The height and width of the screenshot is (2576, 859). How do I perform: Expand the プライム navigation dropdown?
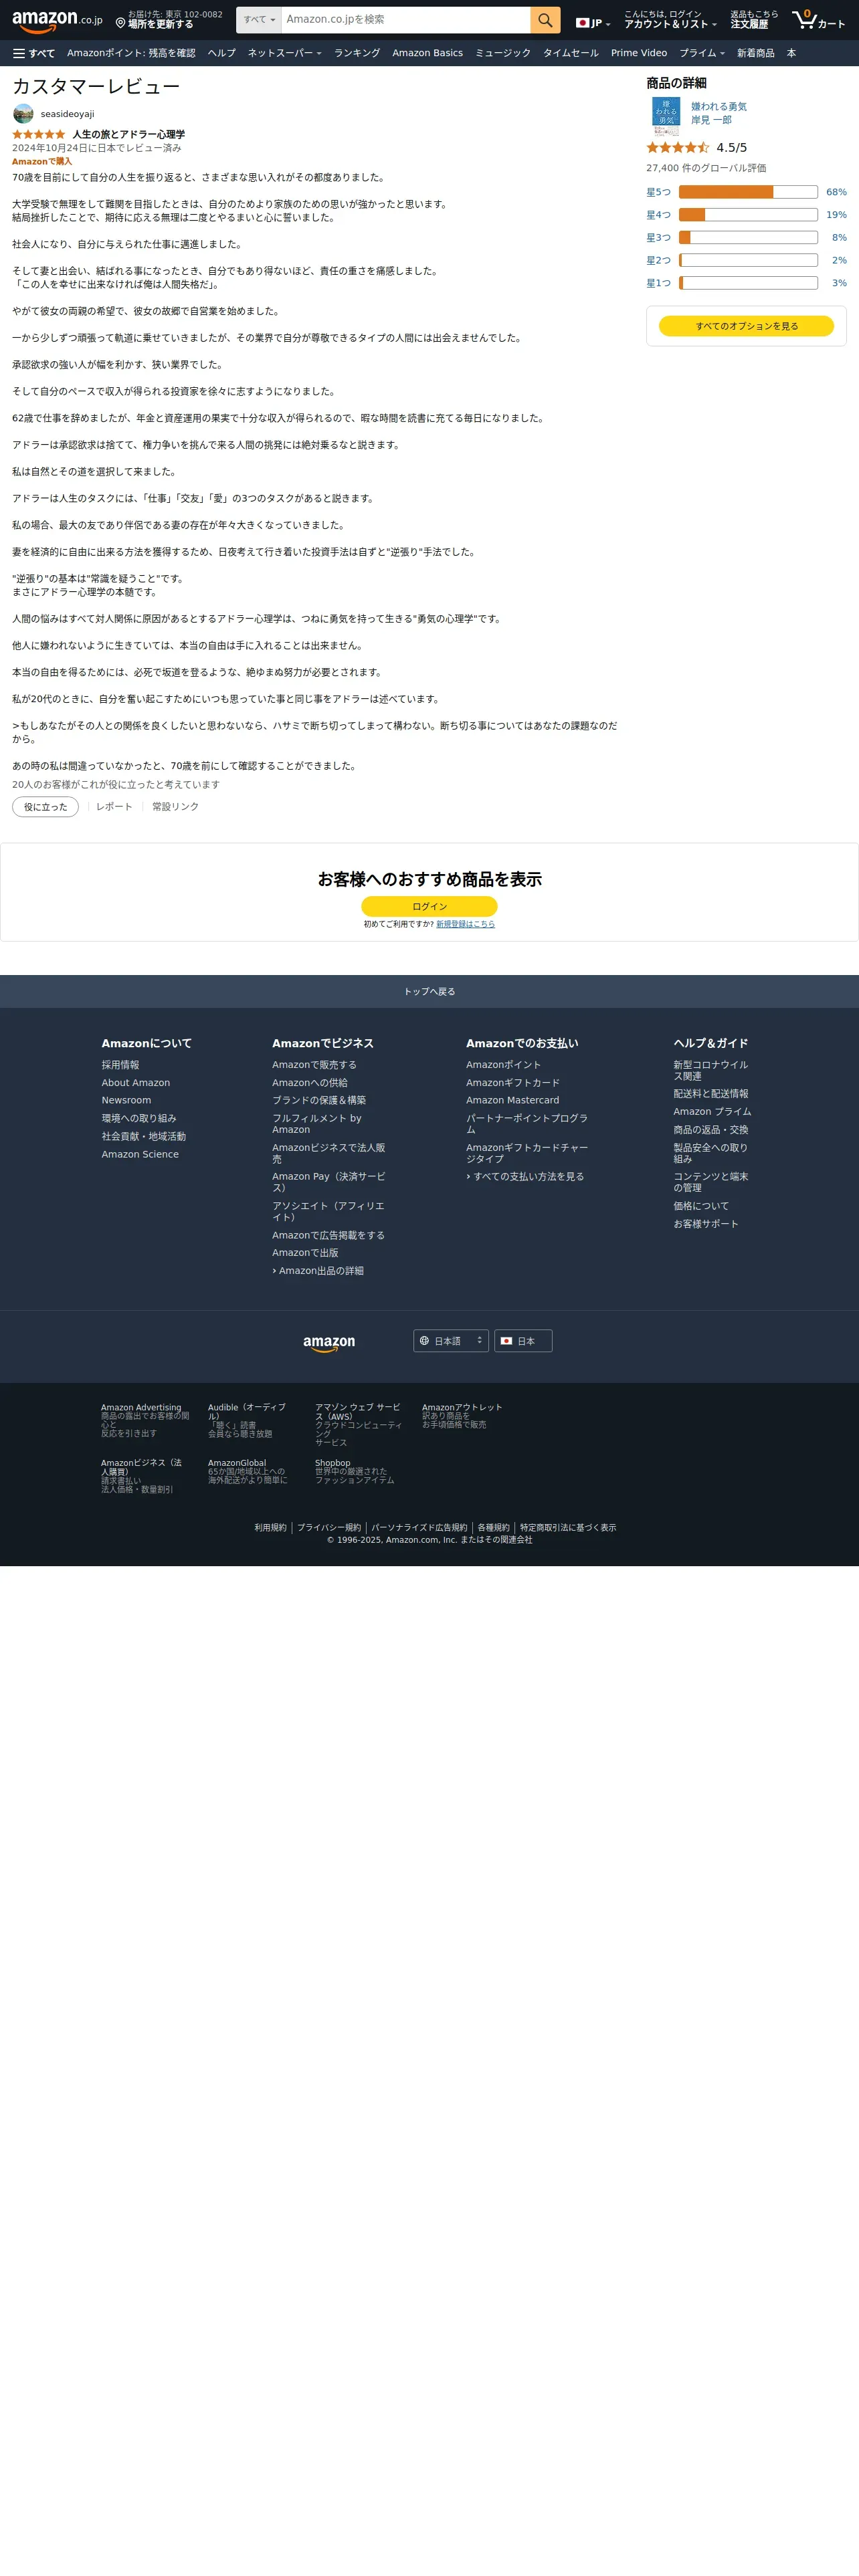pyautogui.click(x=702, y=53)
